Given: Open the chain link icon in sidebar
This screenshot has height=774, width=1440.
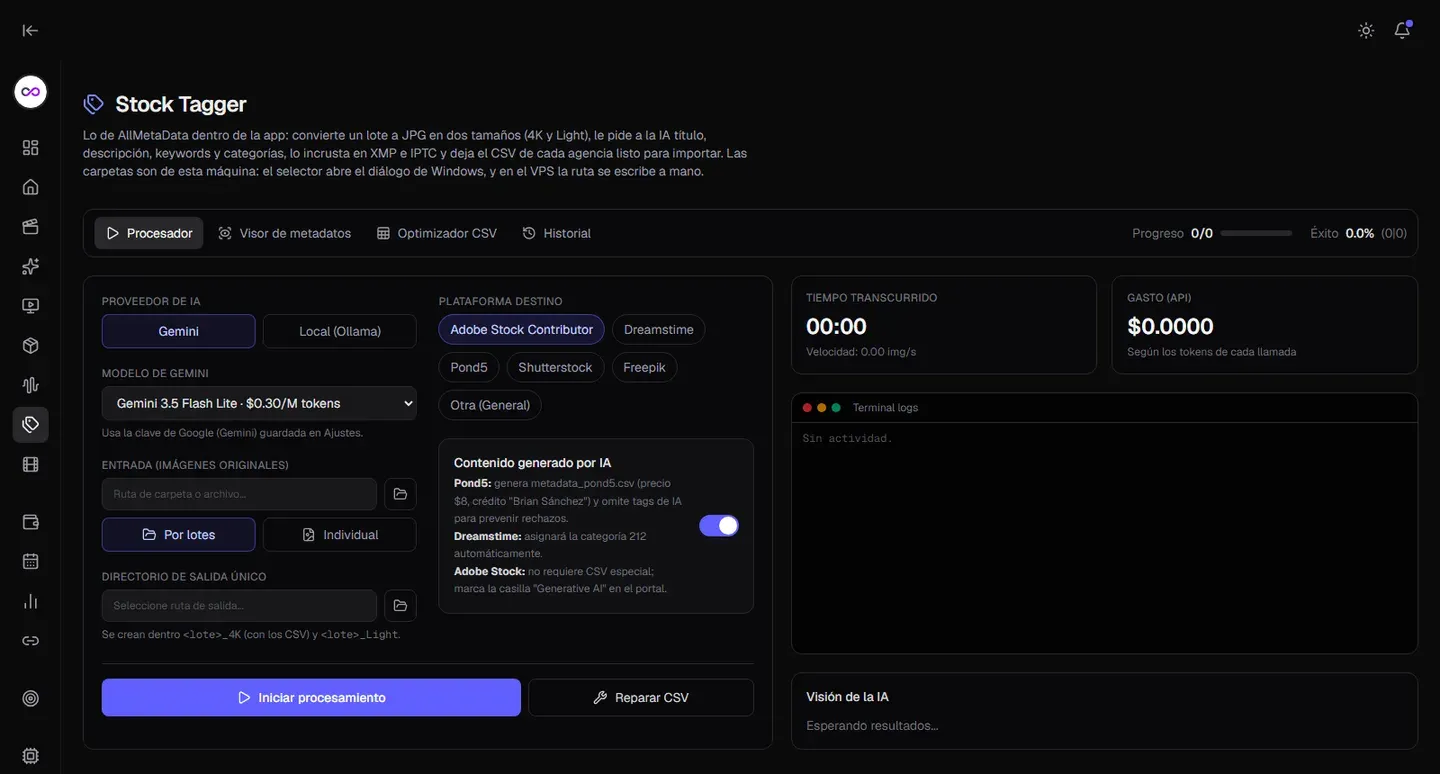Looking at the screenshot, I should (31, 641).
